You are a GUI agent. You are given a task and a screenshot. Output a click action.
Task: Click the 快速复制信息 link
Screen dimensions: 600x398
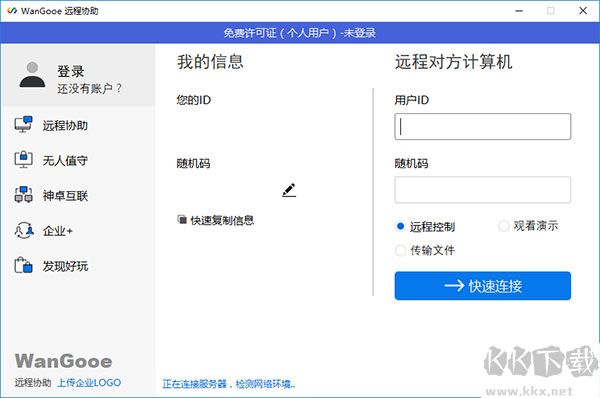point(222,220)
